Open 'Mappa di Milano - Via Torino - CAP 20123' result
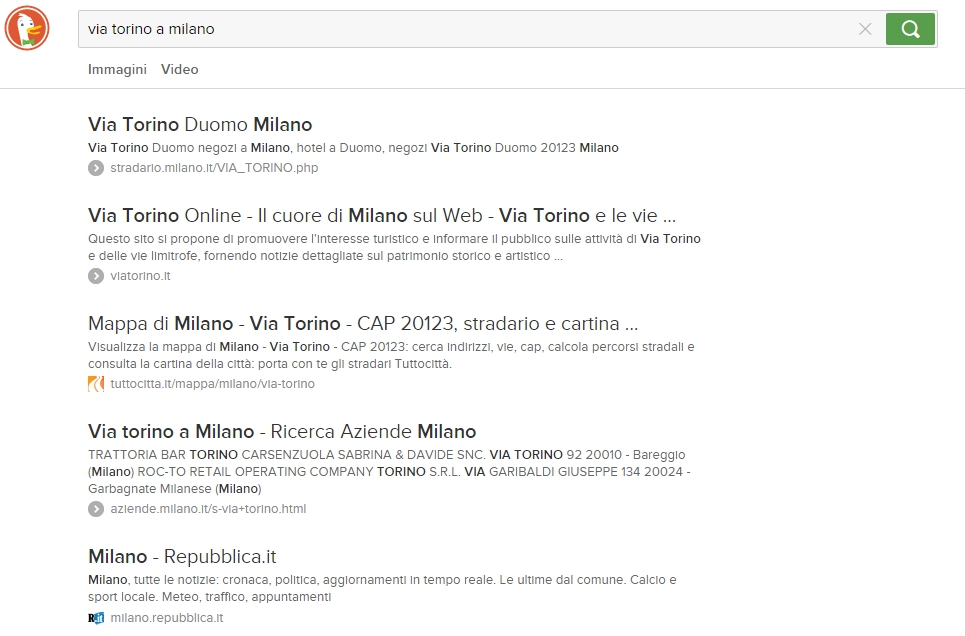 363,323
